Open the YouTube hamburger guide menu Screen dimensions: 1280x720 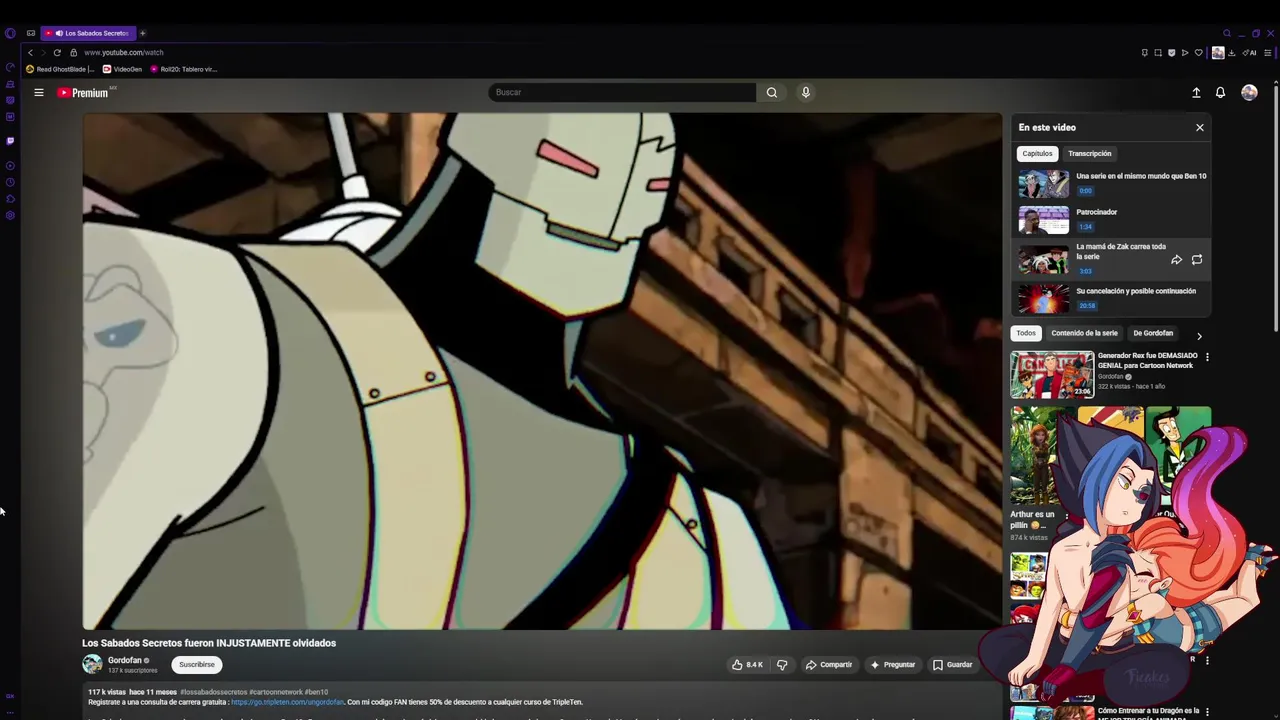[x=39, y=92]
